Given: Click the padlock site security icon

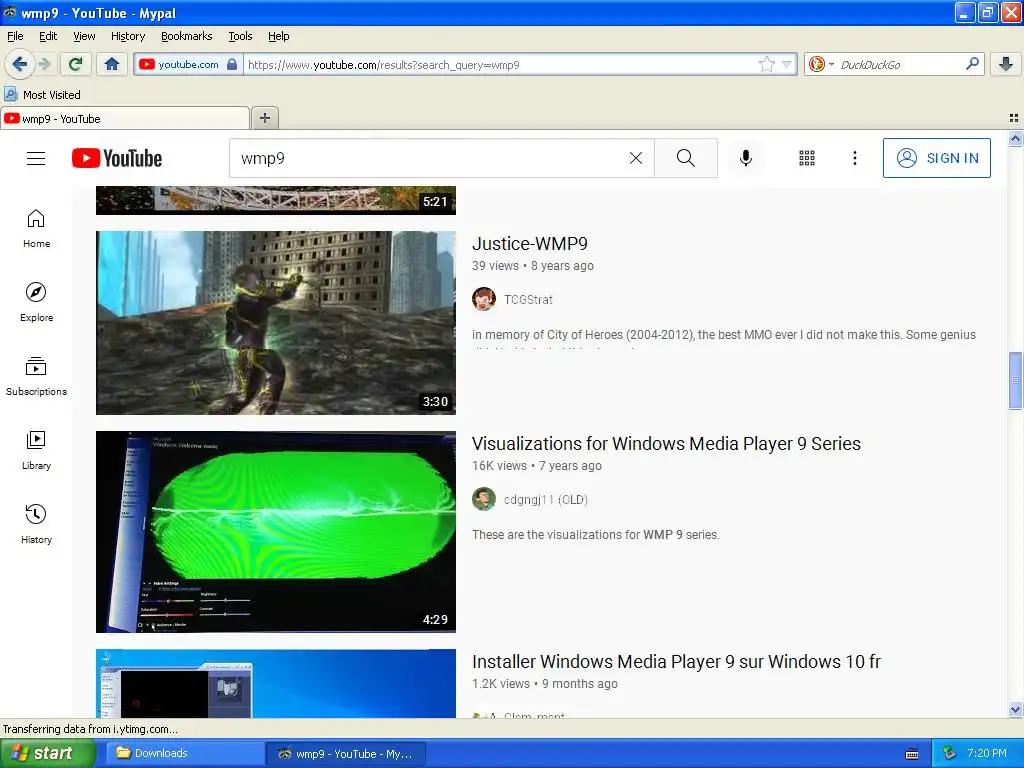Looking at the screenshot, I should 232,64.
